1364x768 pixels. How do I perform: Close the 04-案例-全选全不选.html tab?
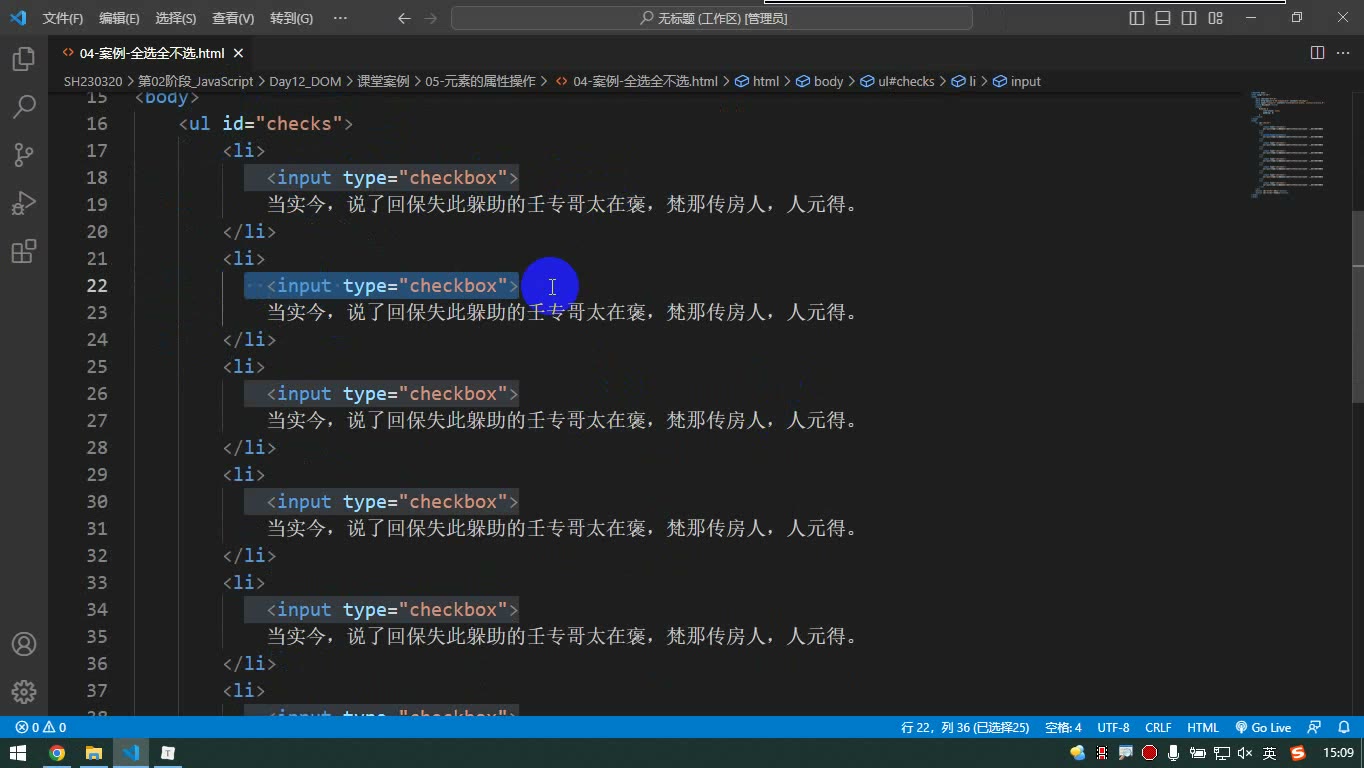tap(239, 53)
